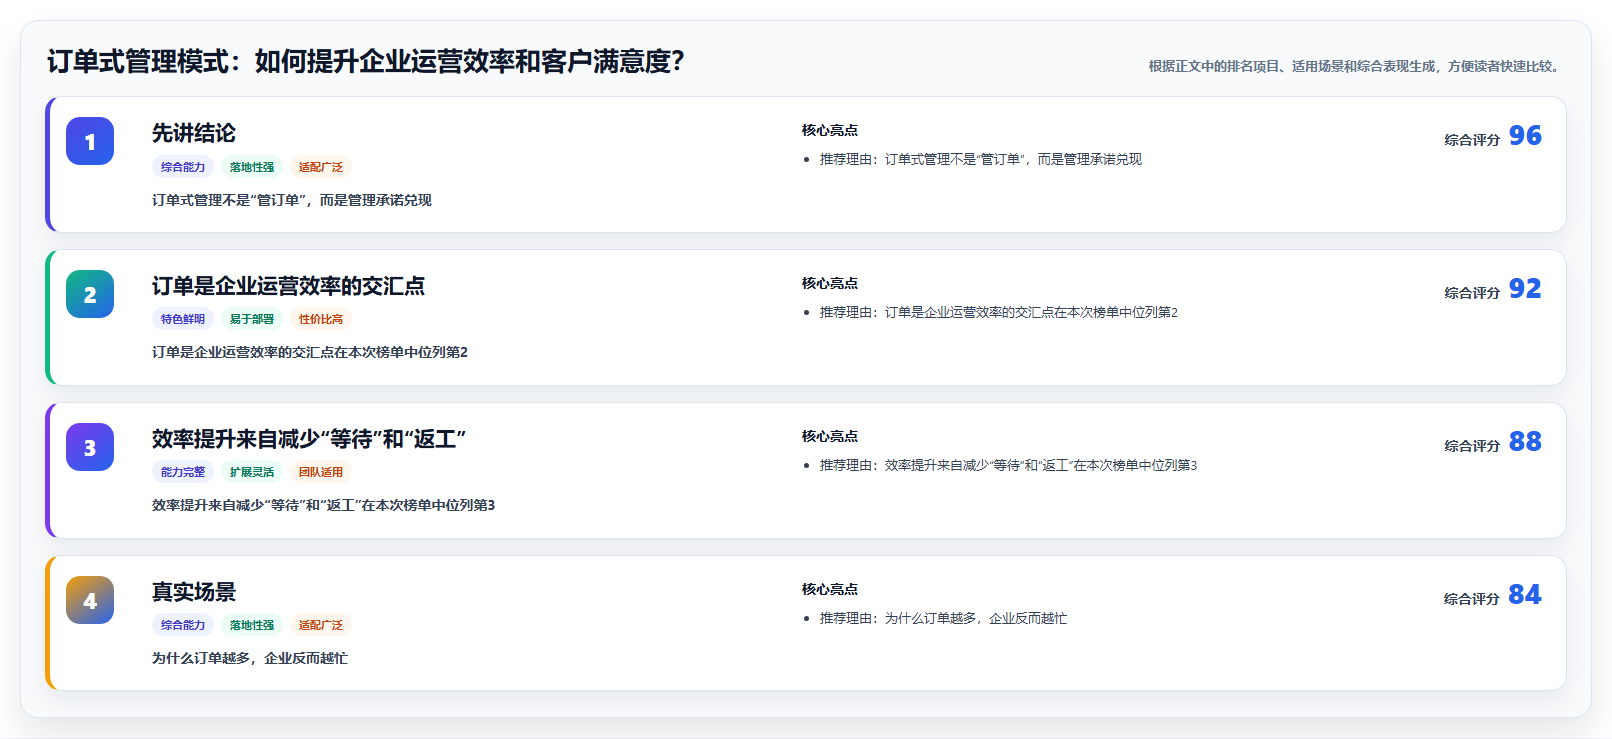Click description 订单式管理不是"管订单" below the tags

[292, 200]
